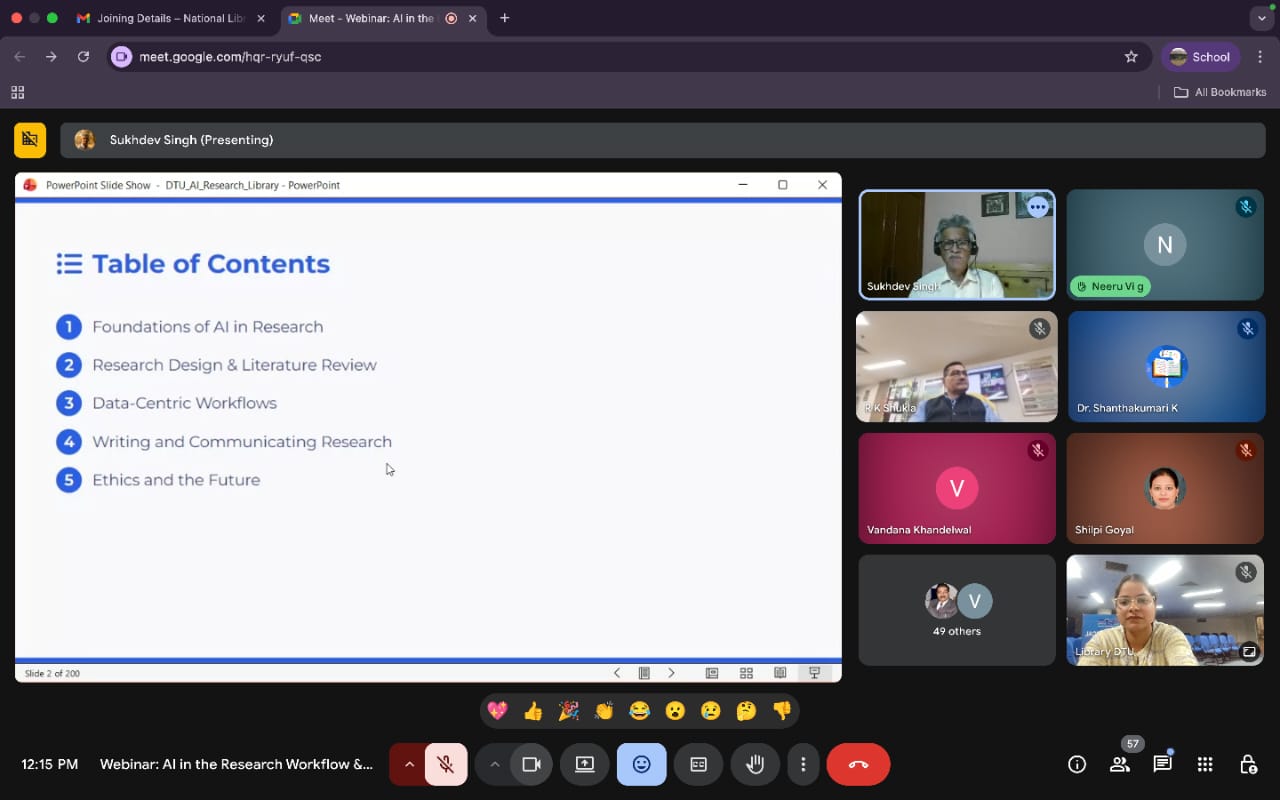Open the in-call chat panel
Image resolution: width=1280 pixels, height=800 pixels.
1162,765
